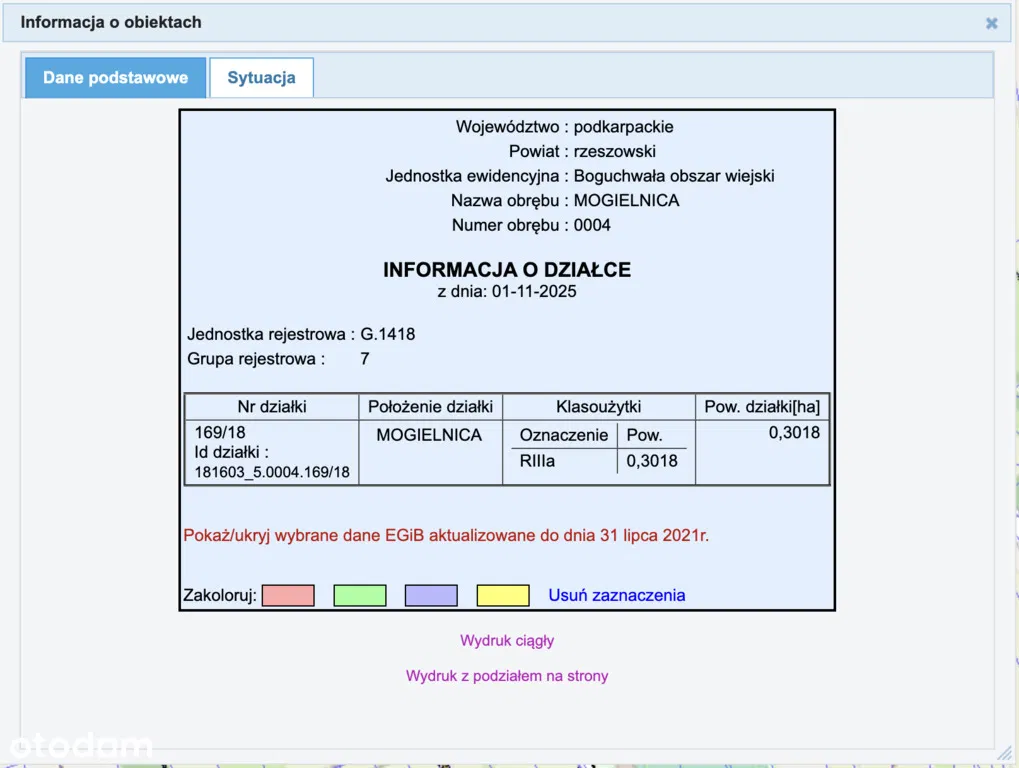Click the parcel ID 181603_5.0004.169/18
Screen dimensions: 1019x768
[x=272, y=472]
